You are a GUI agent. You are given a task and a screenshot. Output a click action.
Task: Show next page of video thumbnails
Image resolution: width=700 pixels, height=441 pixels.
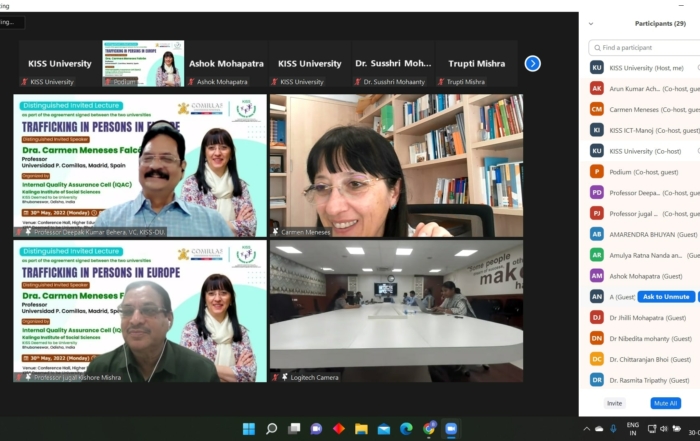click(532, 63)
